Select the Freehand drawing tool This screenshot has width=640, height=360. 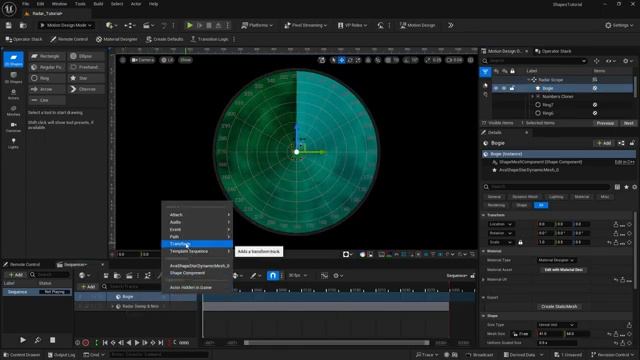tap(86, 67)
